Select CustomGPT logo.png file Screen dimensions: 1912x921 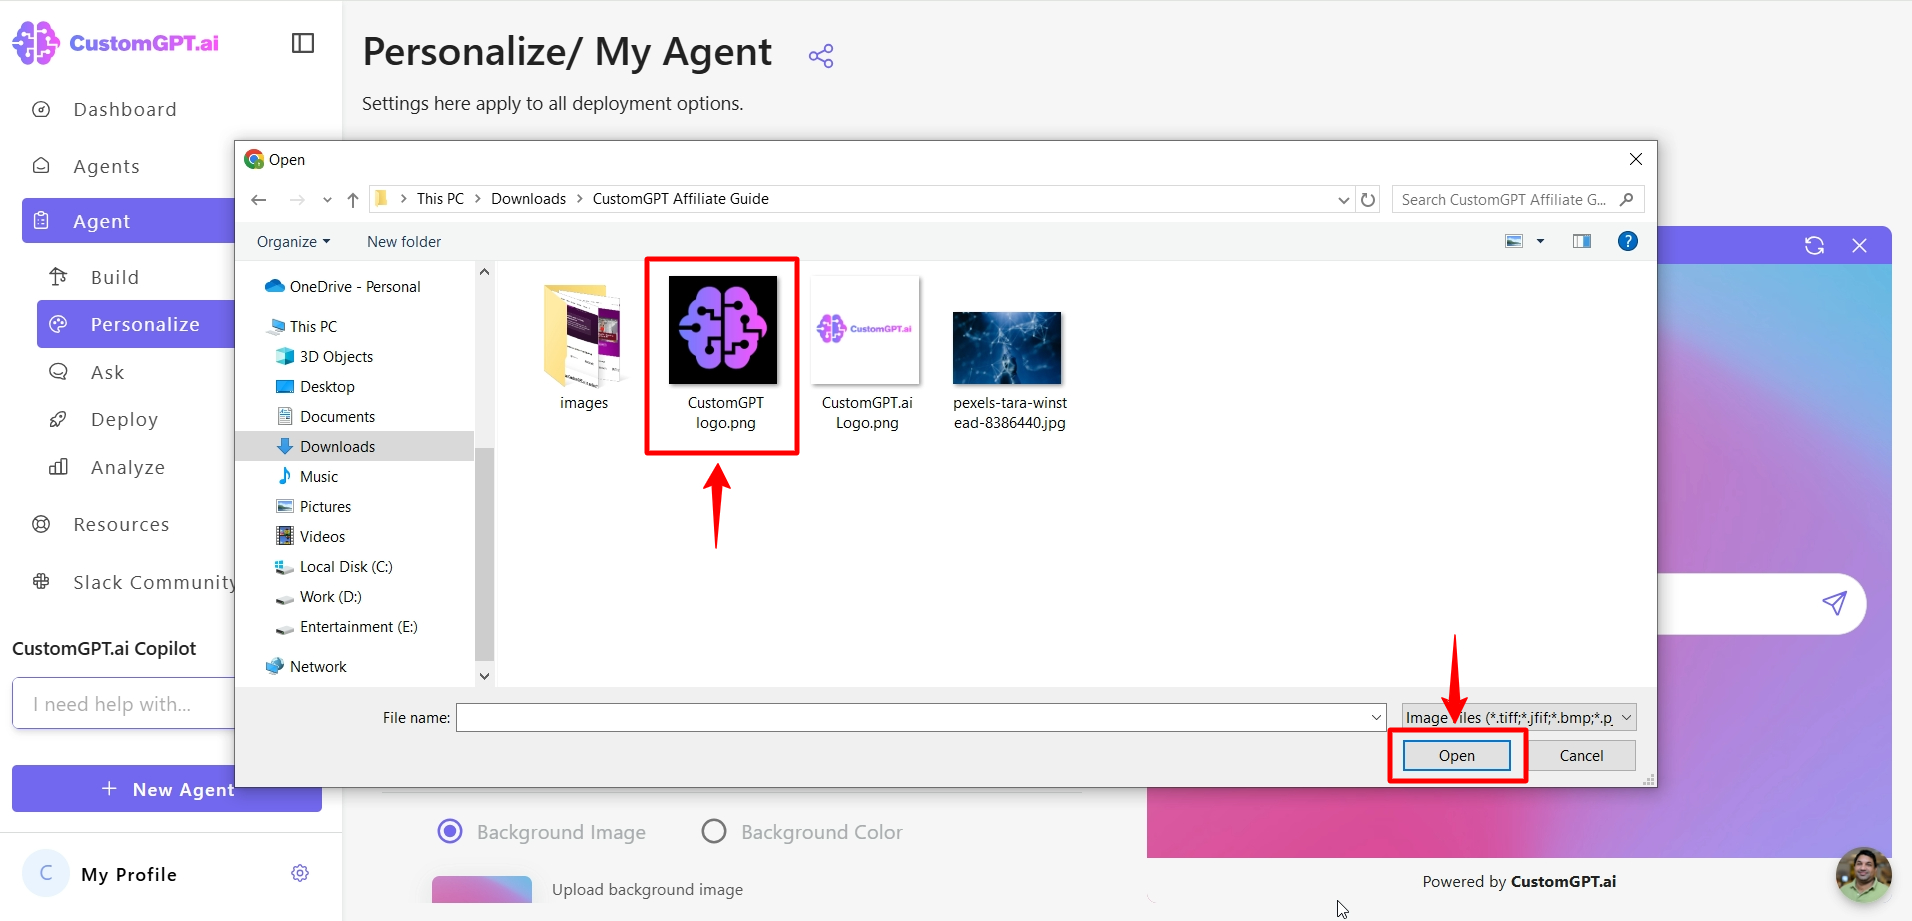723,354
